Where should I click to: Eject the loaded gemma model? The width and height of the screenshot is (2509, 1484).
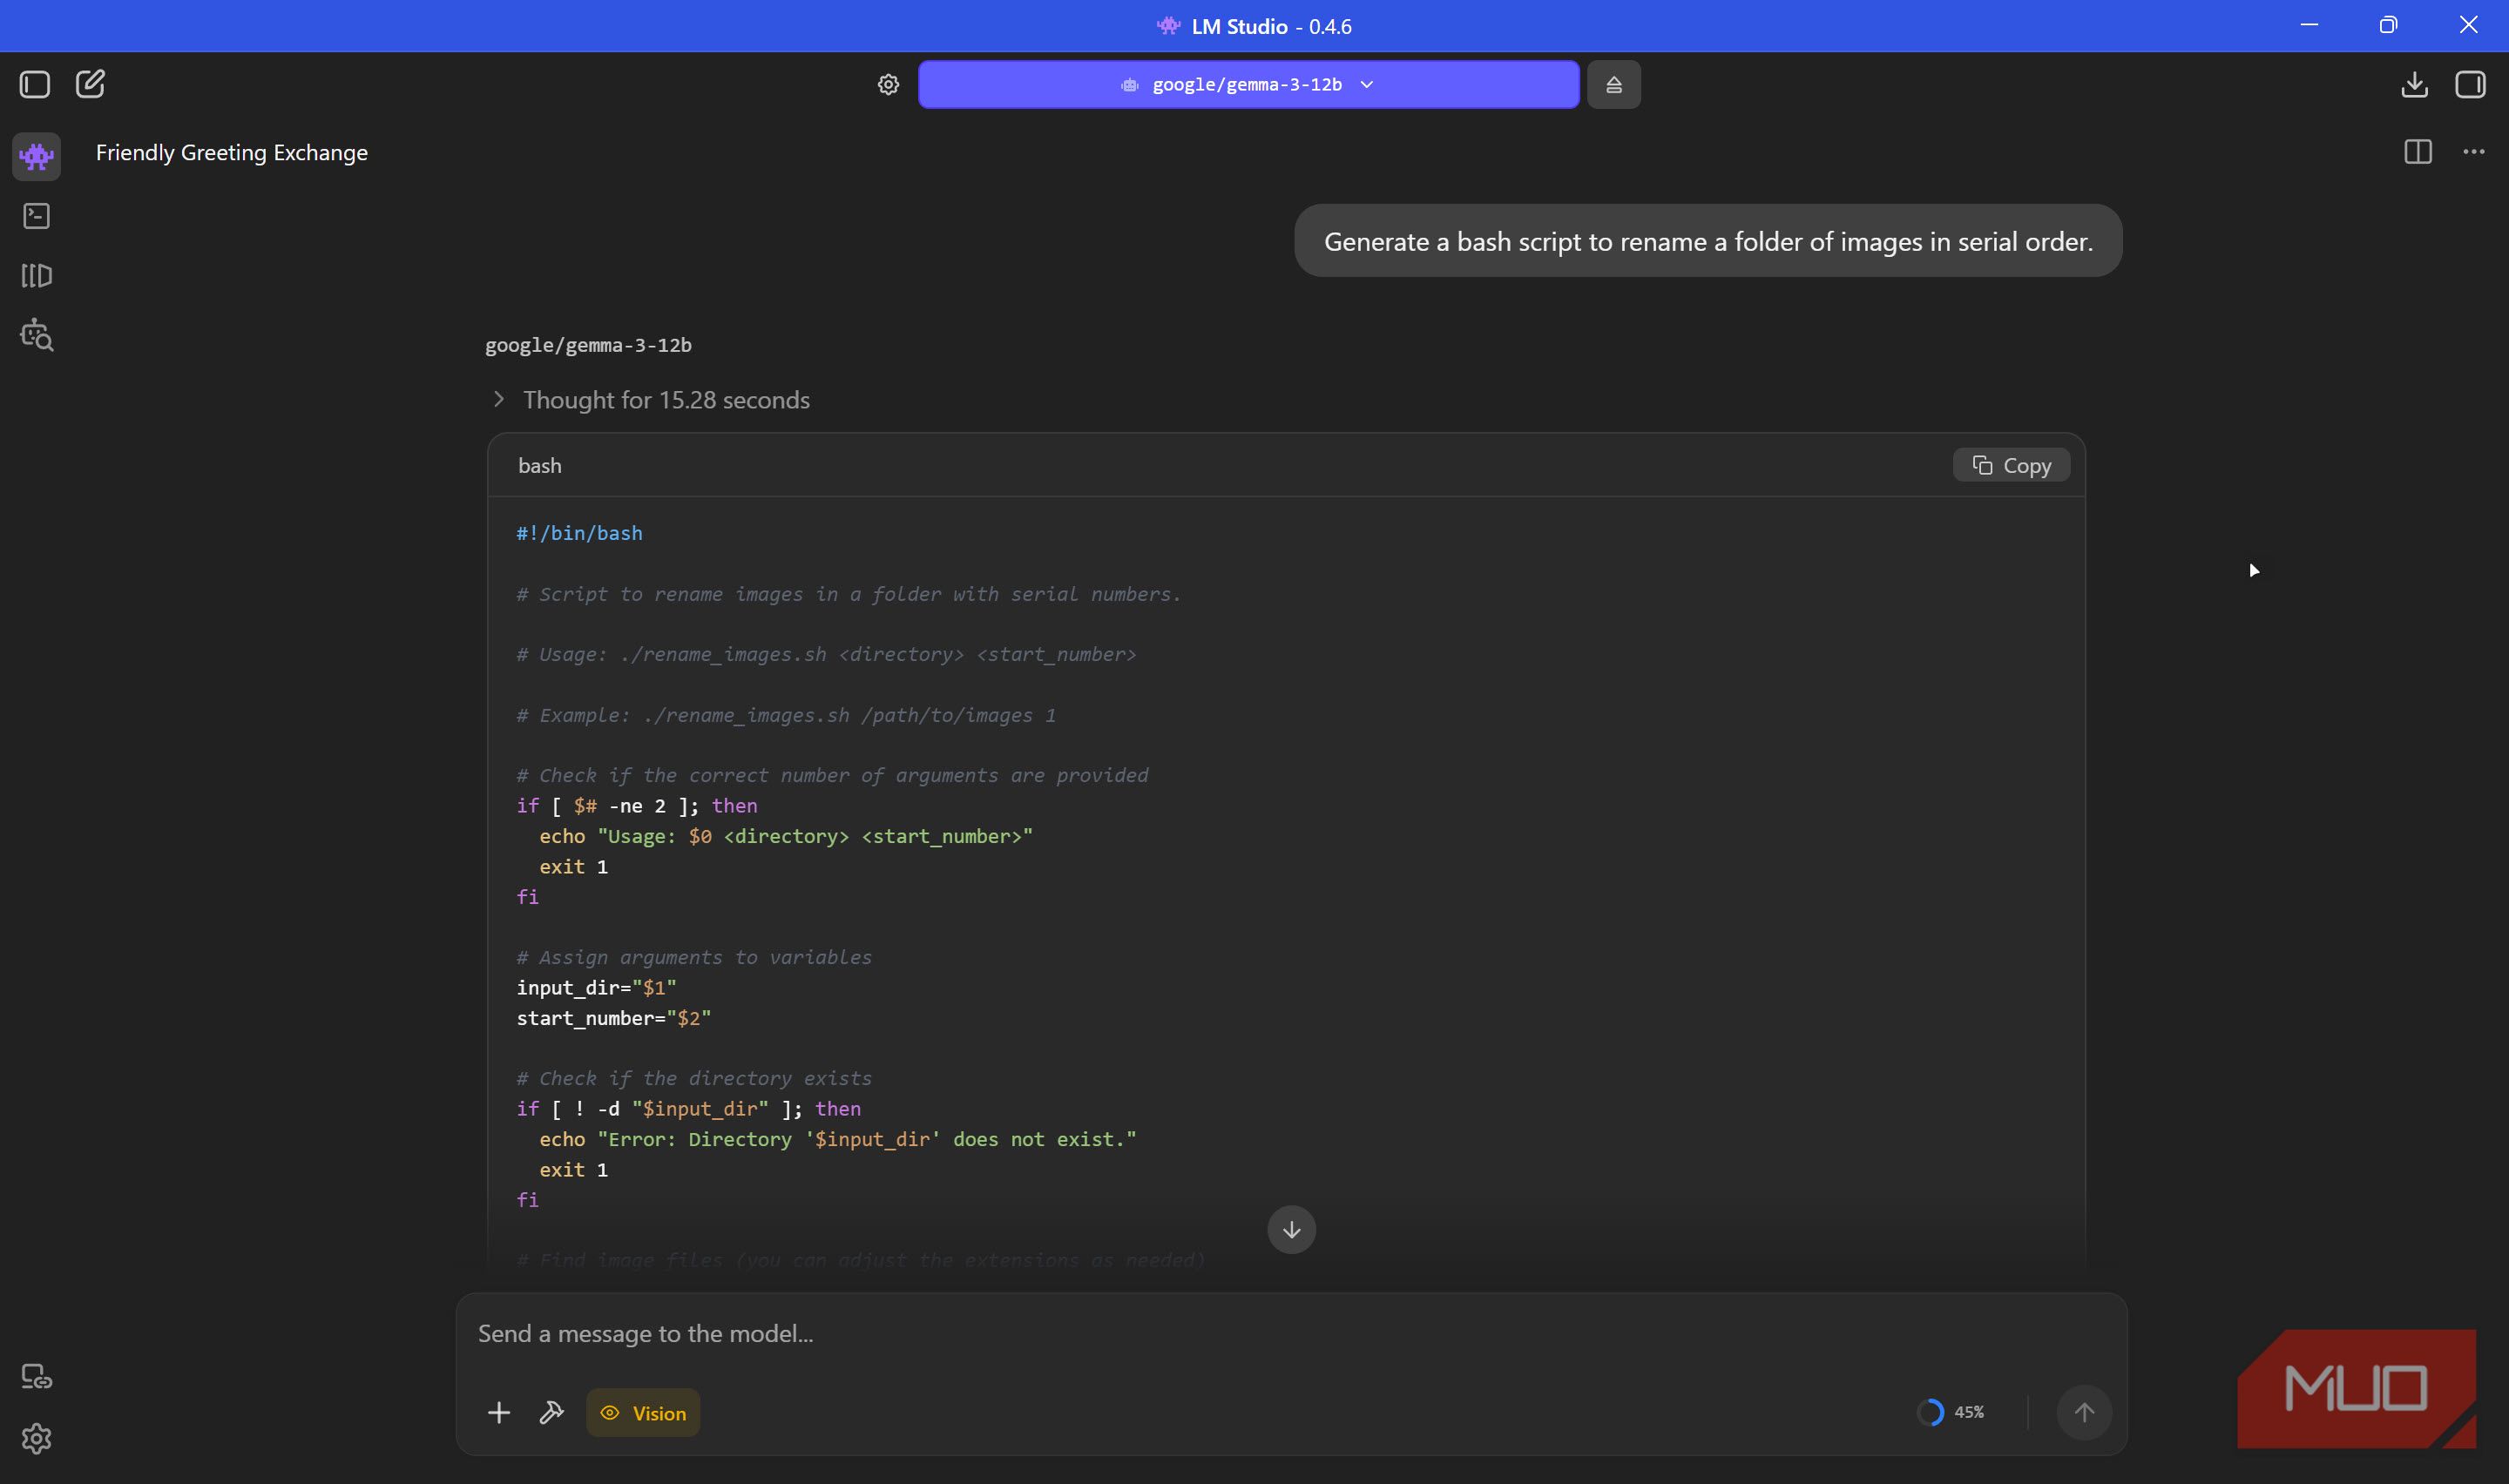(x=1613, y=85)
